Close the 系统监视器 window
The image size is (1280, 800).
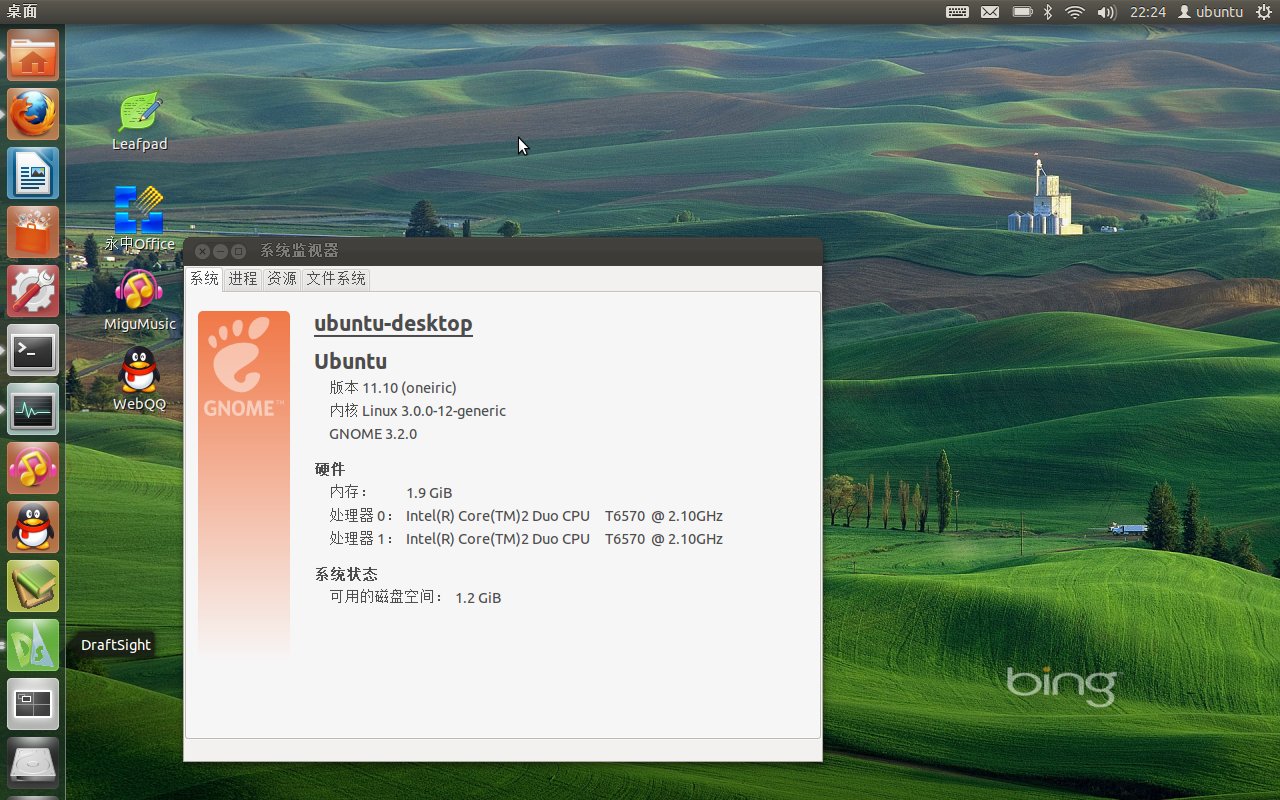(x=203, y=251)
